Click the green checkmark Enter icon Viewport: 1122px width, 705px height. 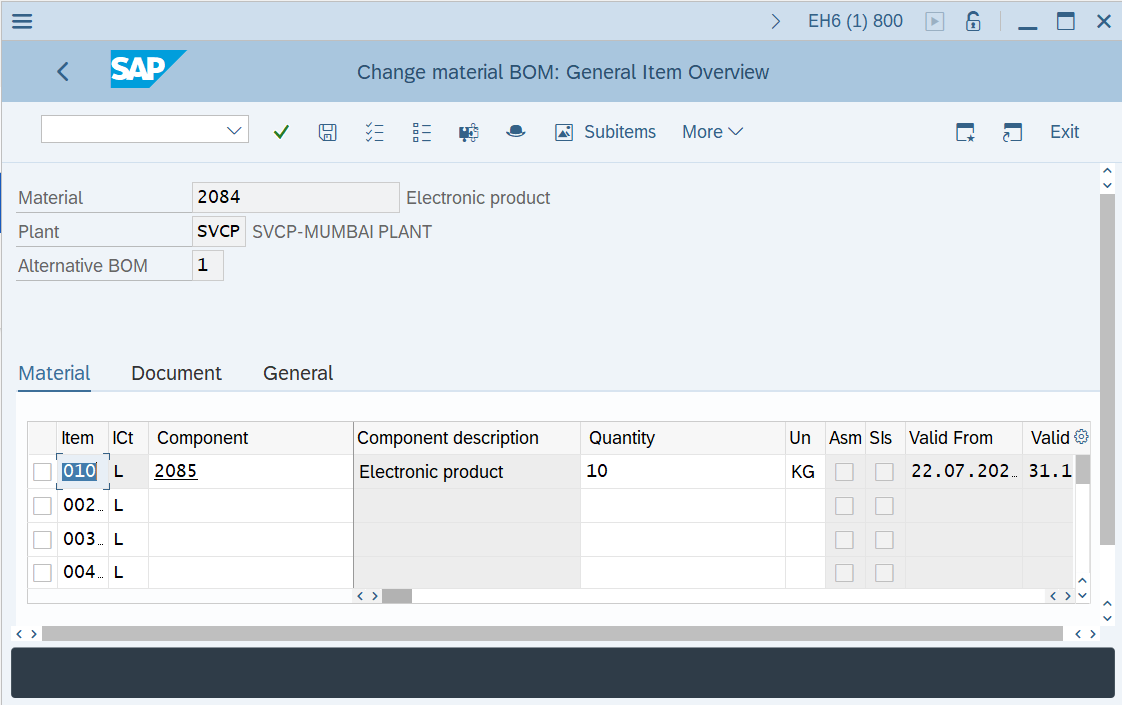[281, 132]
